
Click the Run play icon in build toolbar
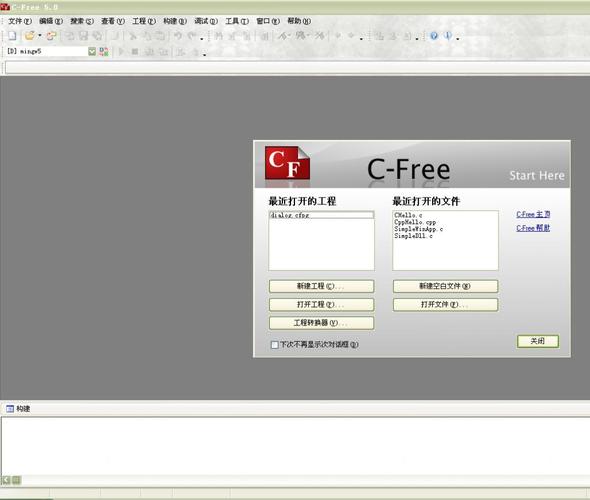(x=121, y=52)
